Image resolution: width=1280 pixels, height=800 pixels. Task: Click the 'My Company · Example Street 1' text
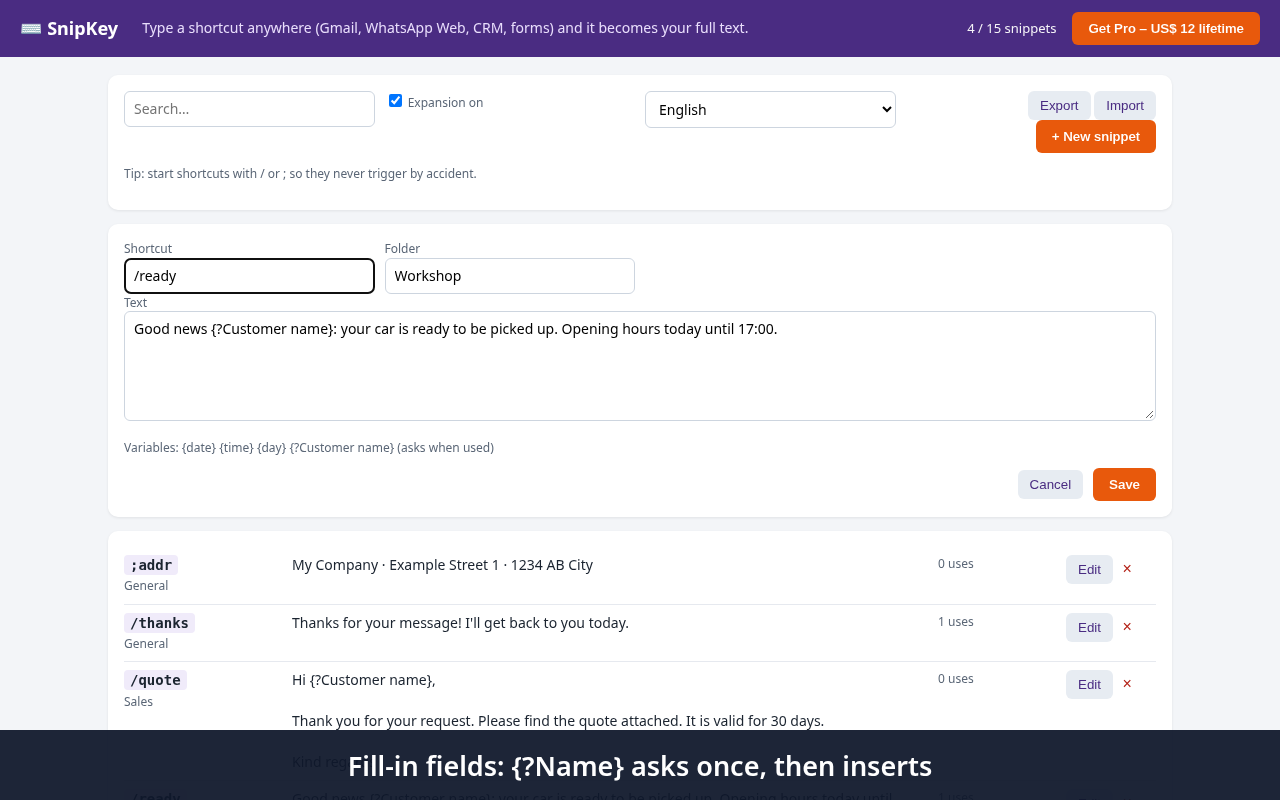click(442, 565)
